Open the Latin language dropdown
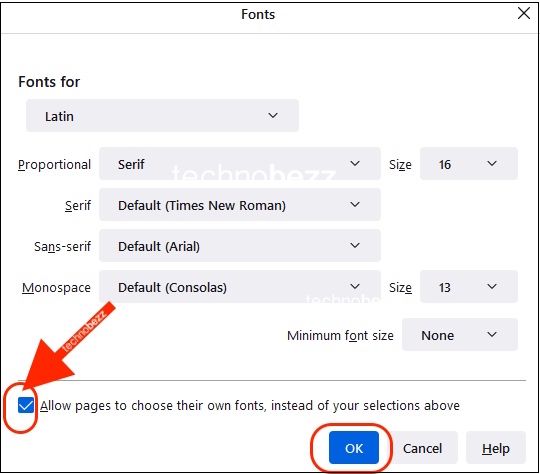 (x=162, y=116)
